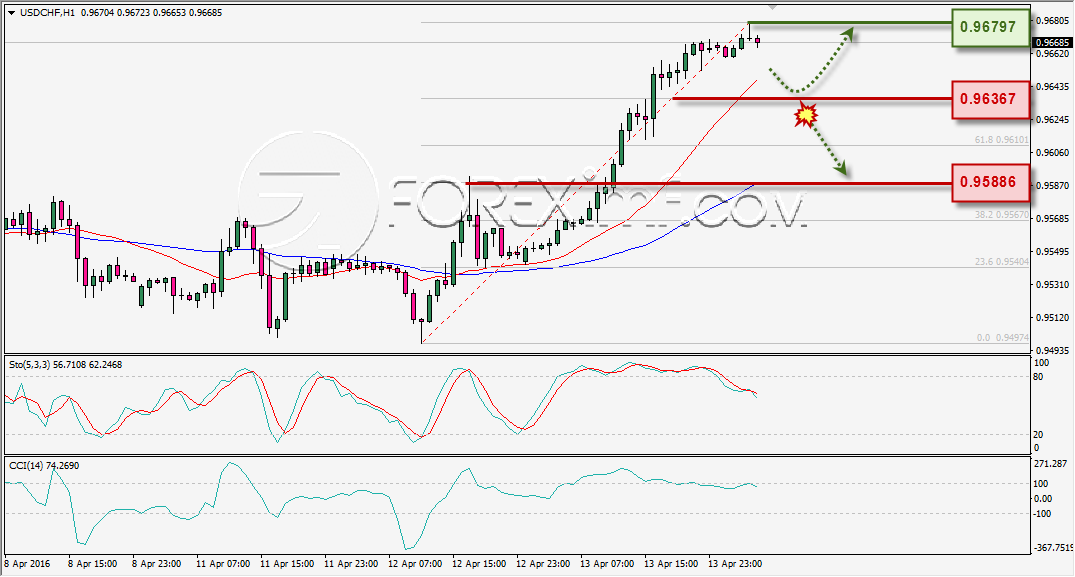Select the 8 Apr 2016 time axis label

(27, 564)
